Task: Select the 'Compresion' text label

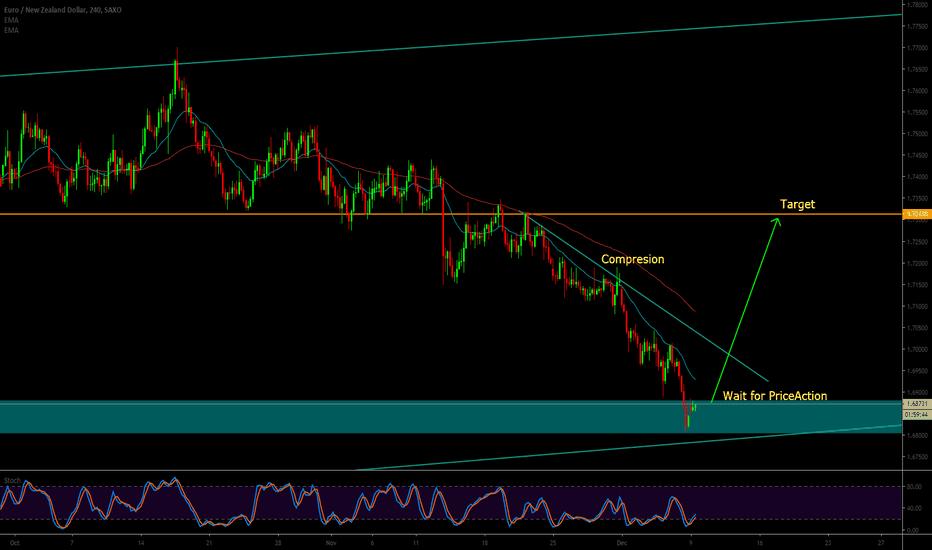Action: tap(632, 259)
